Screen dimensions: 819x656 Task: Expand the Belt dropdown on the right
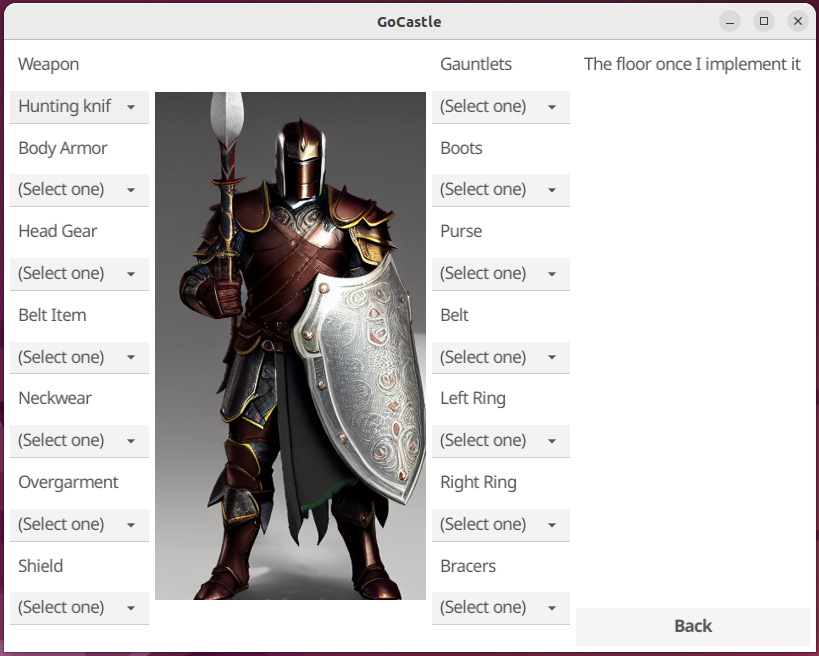500,358
